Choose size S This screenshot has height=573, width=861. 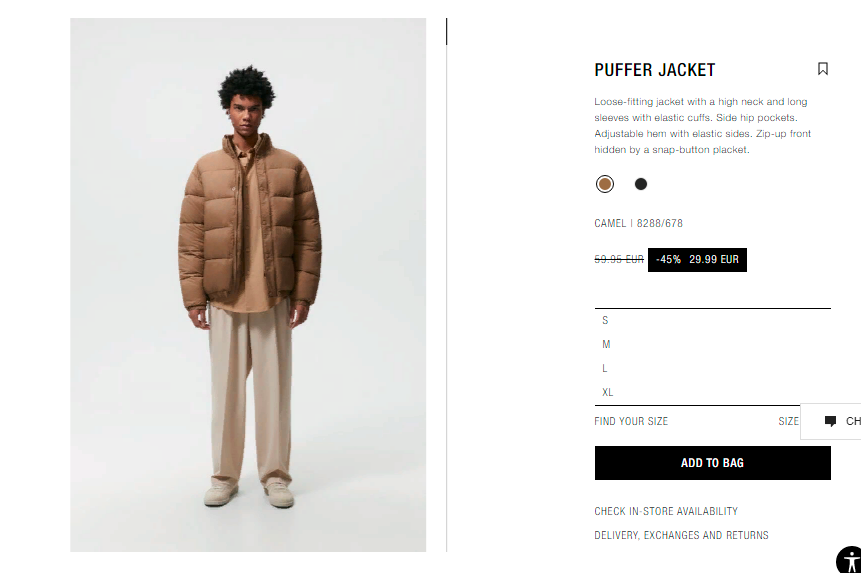point(712,321)
